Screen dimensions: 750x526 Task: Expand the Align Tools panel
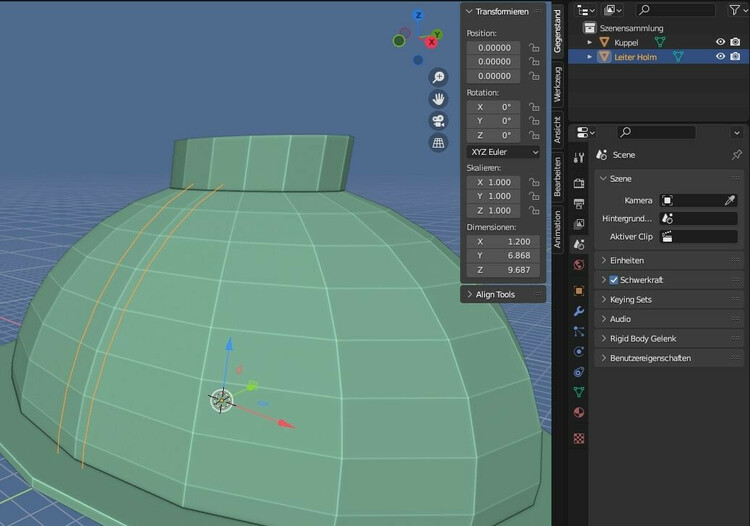(470, 294)
